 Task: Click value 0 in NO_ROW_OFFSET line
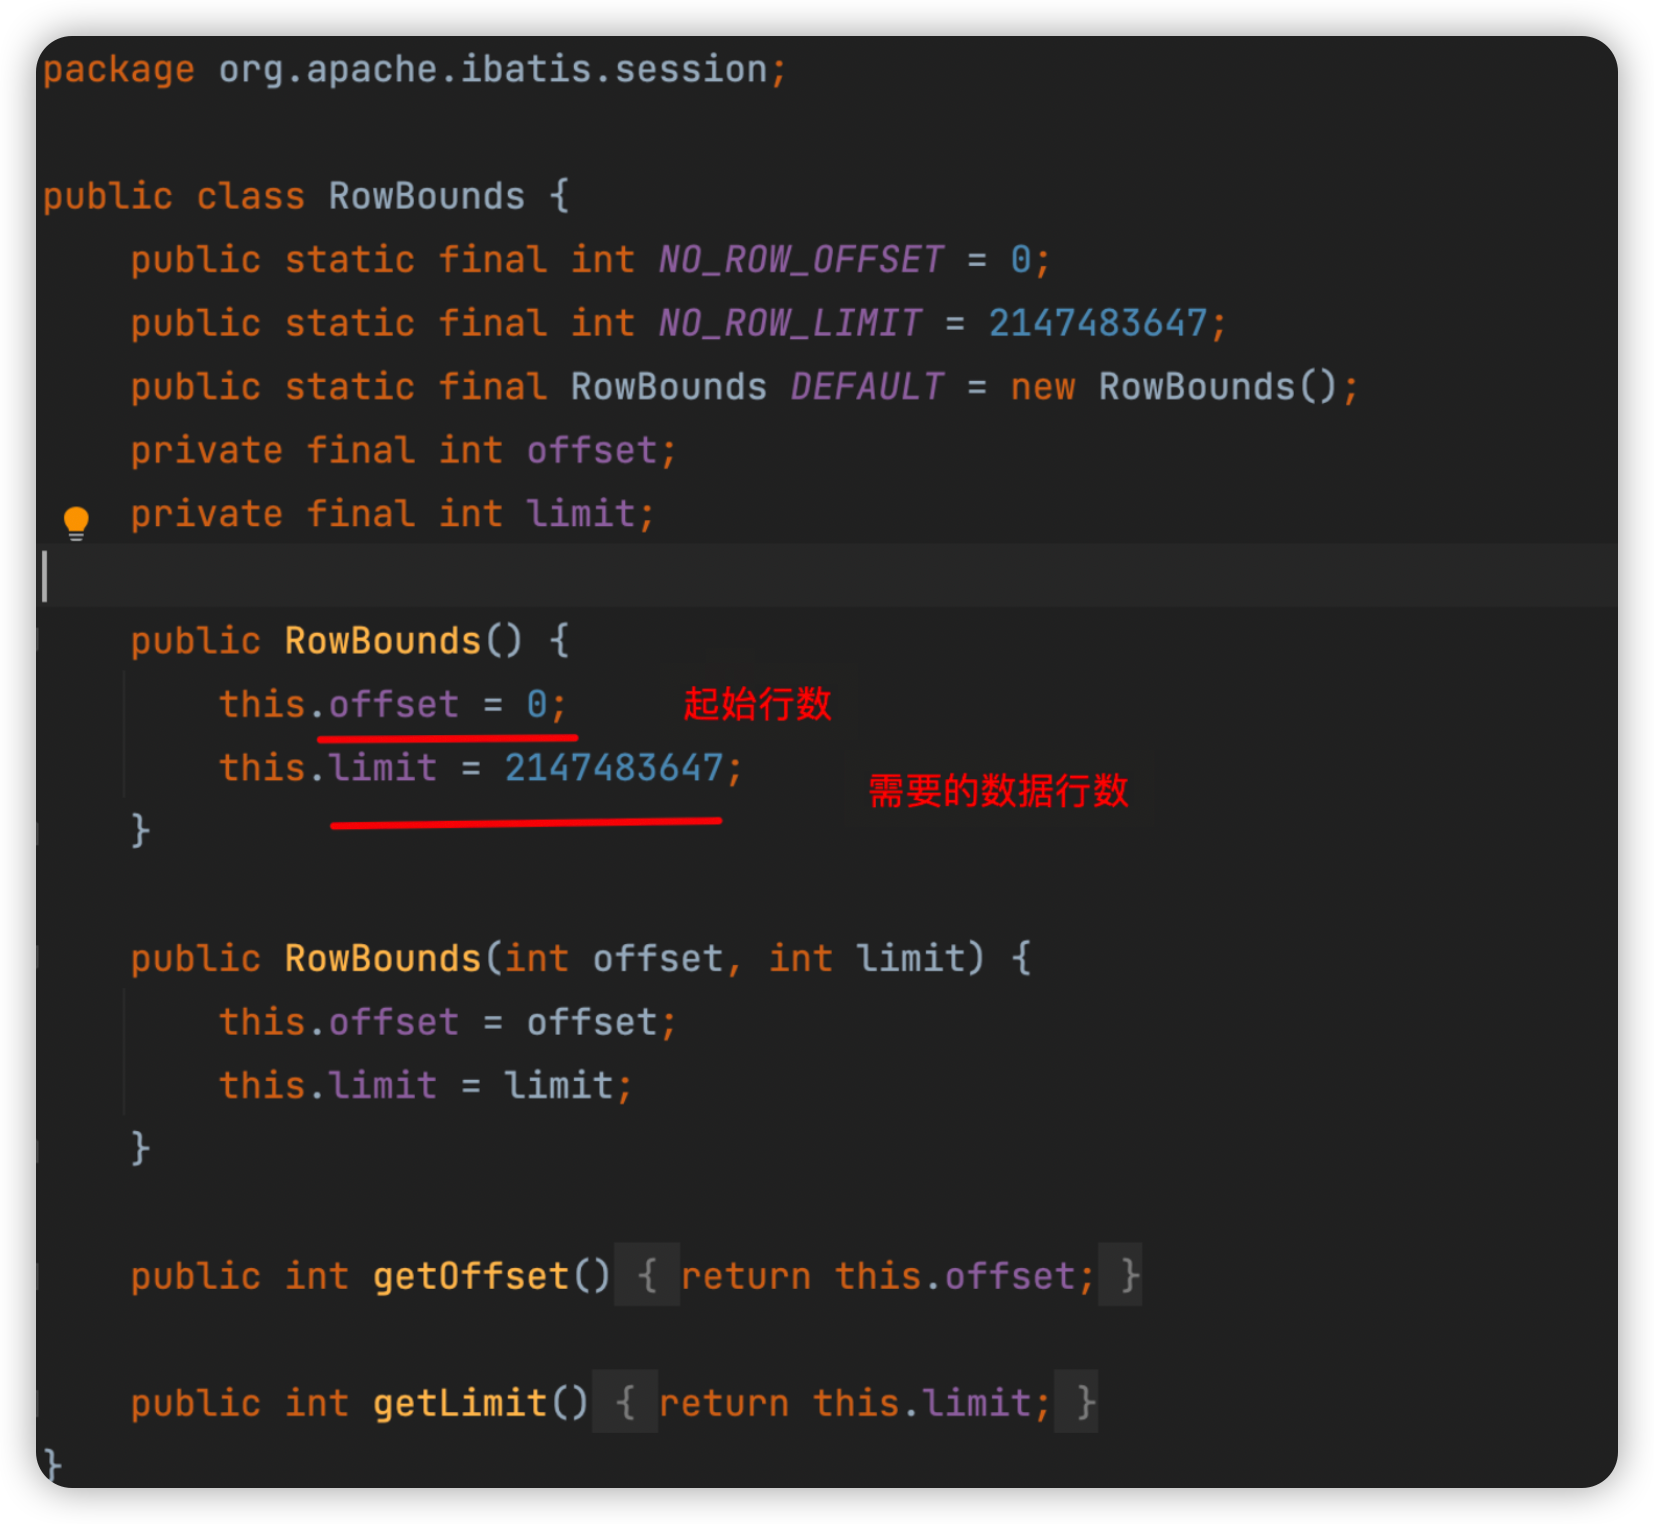[1021, 260]
